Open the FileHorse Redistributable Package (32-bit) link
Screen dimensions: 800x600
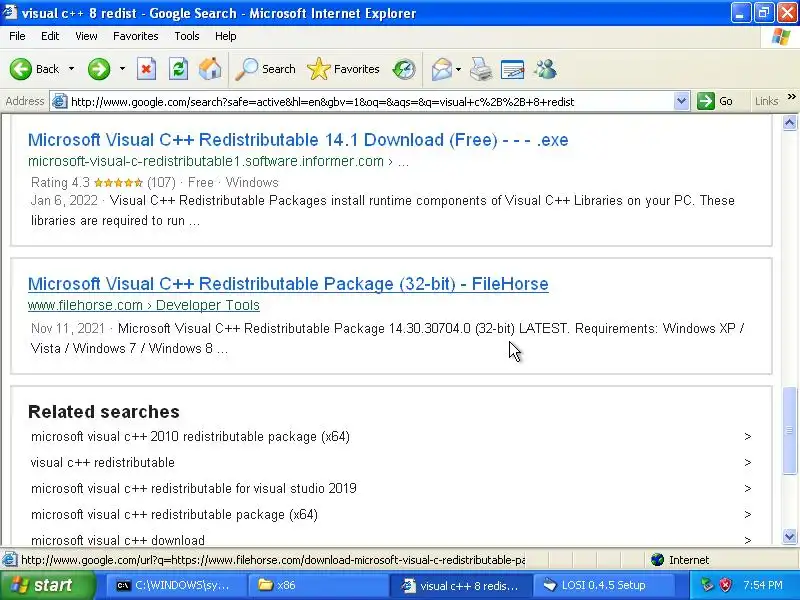[x=288, y=284]
